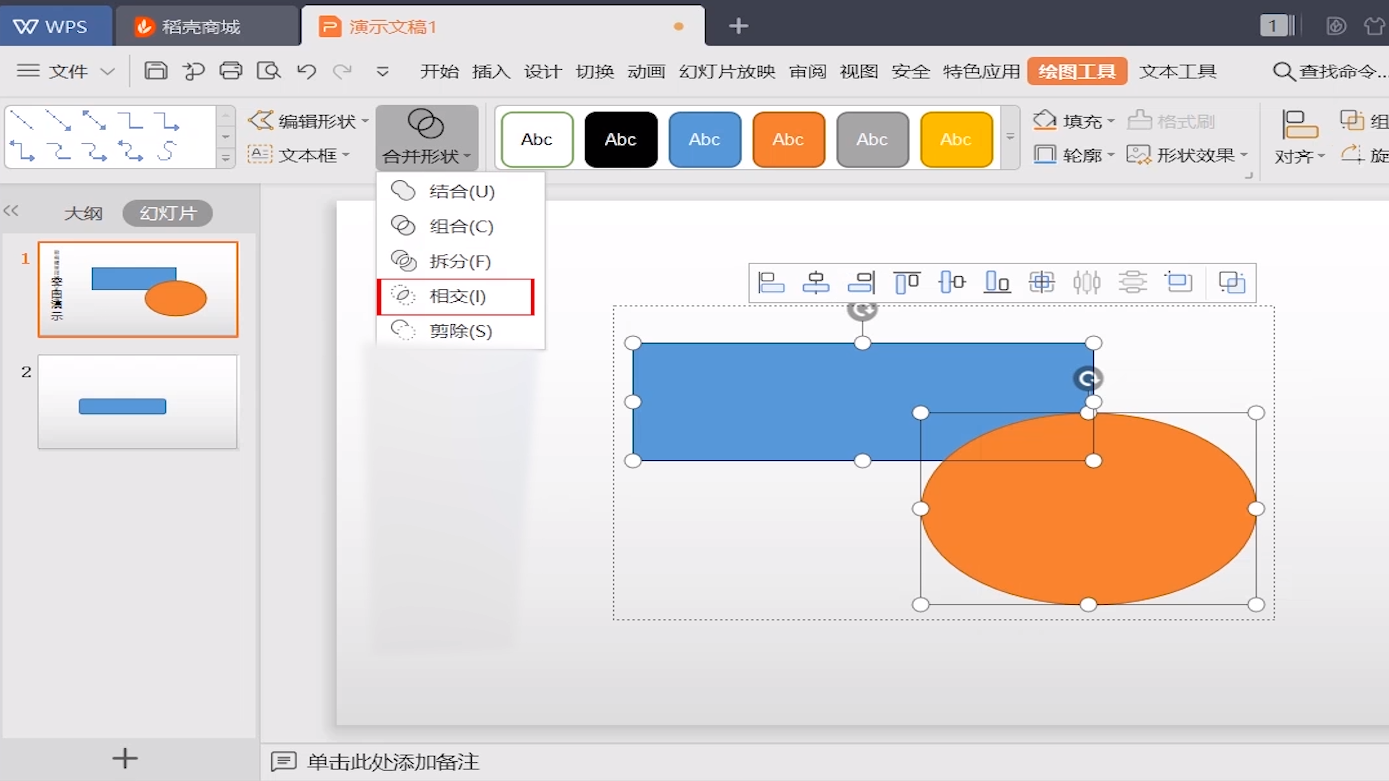
Task: Expand the shapes gallery list
Action: (x=226, y=157)
